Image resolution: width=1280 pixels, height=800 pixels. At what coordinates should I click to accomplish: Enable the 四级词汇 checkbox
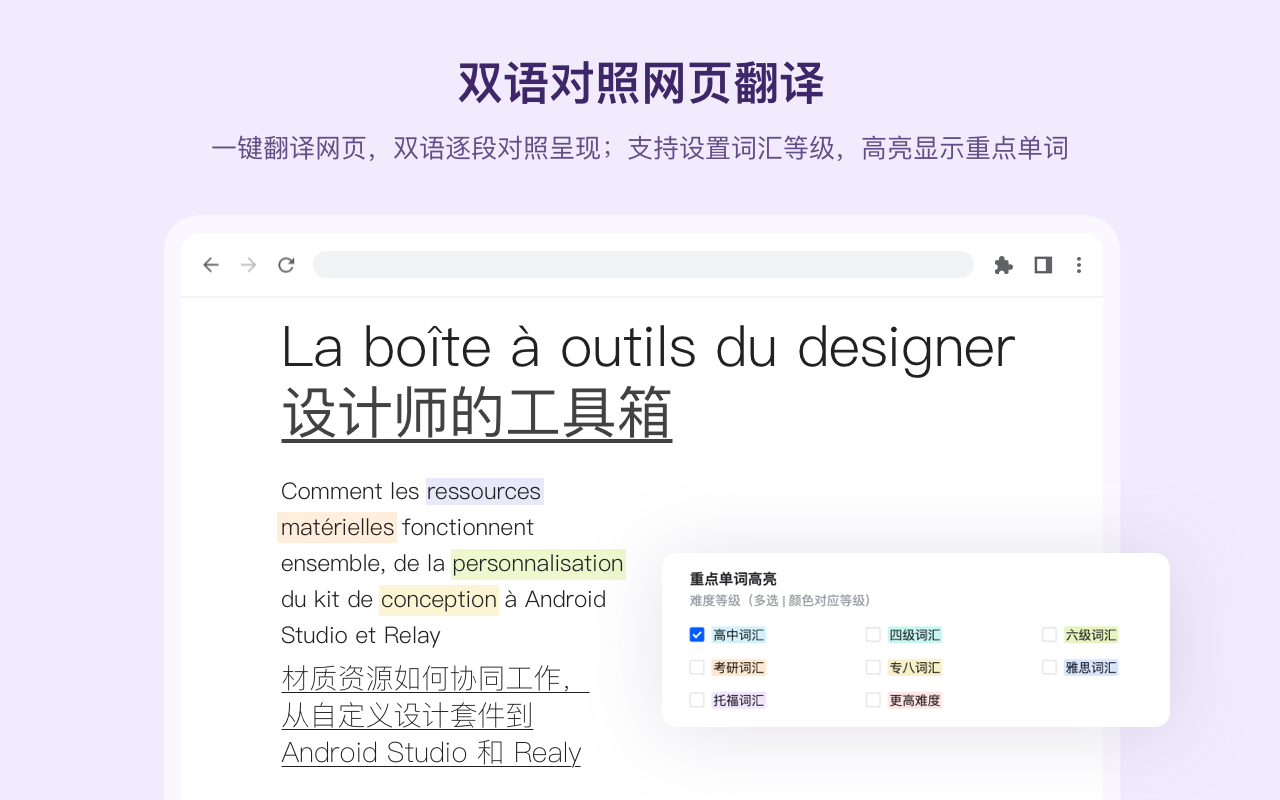click(873, 634)
